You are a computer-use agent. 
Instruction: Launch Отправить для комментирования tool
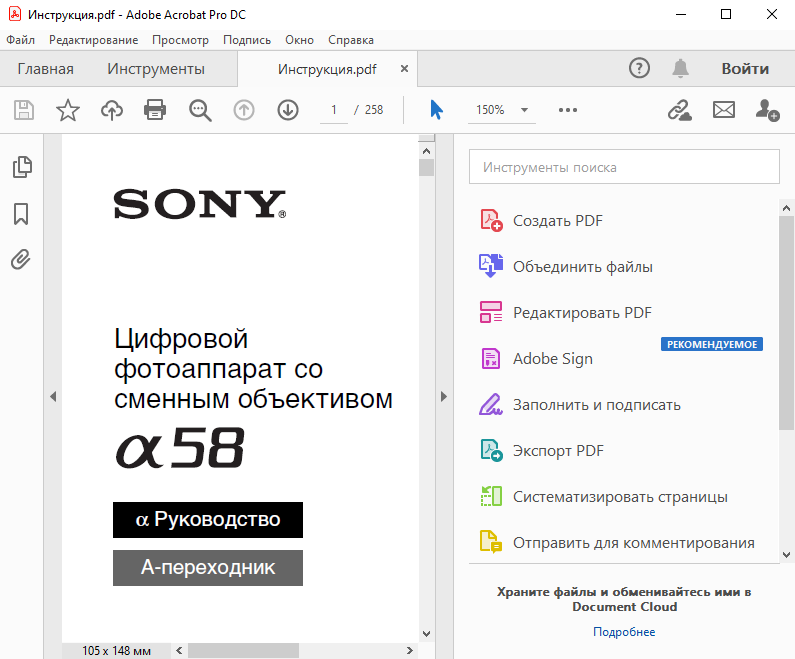[617, 542]
